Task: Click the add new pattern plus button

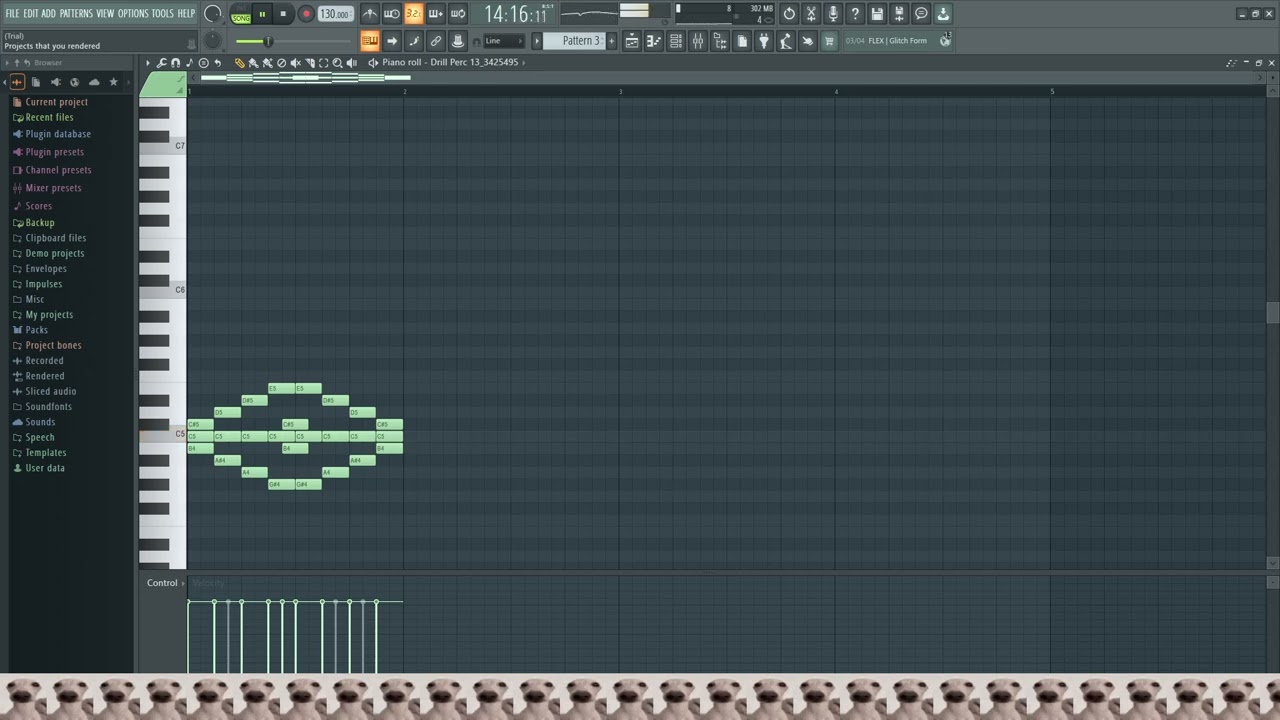Action: (612, 41)
